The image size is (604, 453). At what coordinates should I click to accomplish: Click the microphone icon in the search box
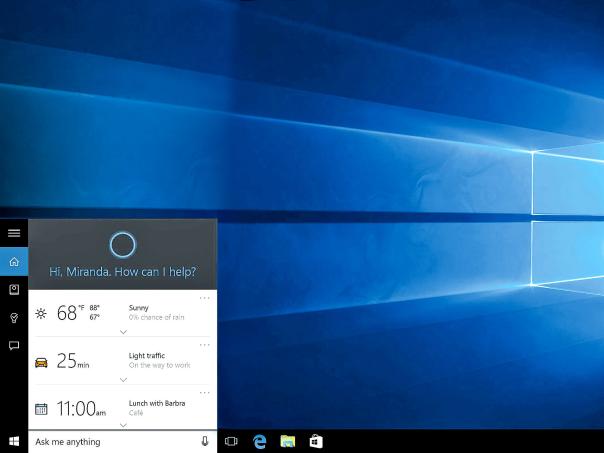tap(205, 441)
